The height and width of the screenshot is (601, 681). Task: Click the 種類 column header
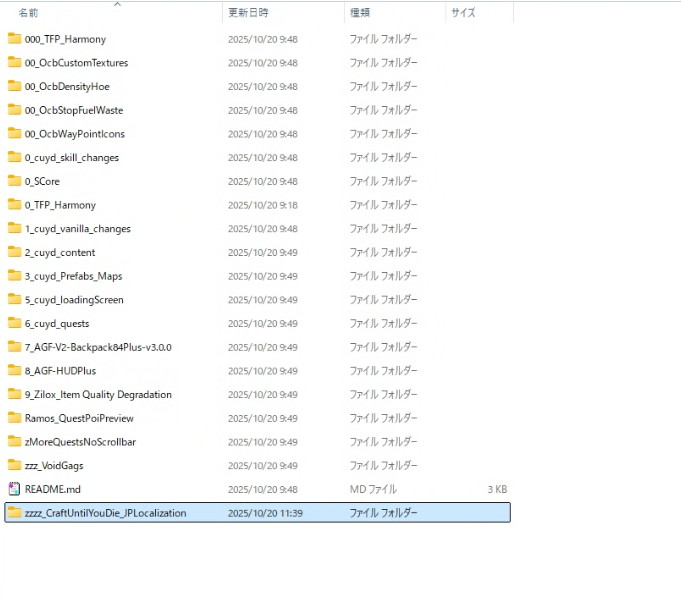click(x=360, y=13)
